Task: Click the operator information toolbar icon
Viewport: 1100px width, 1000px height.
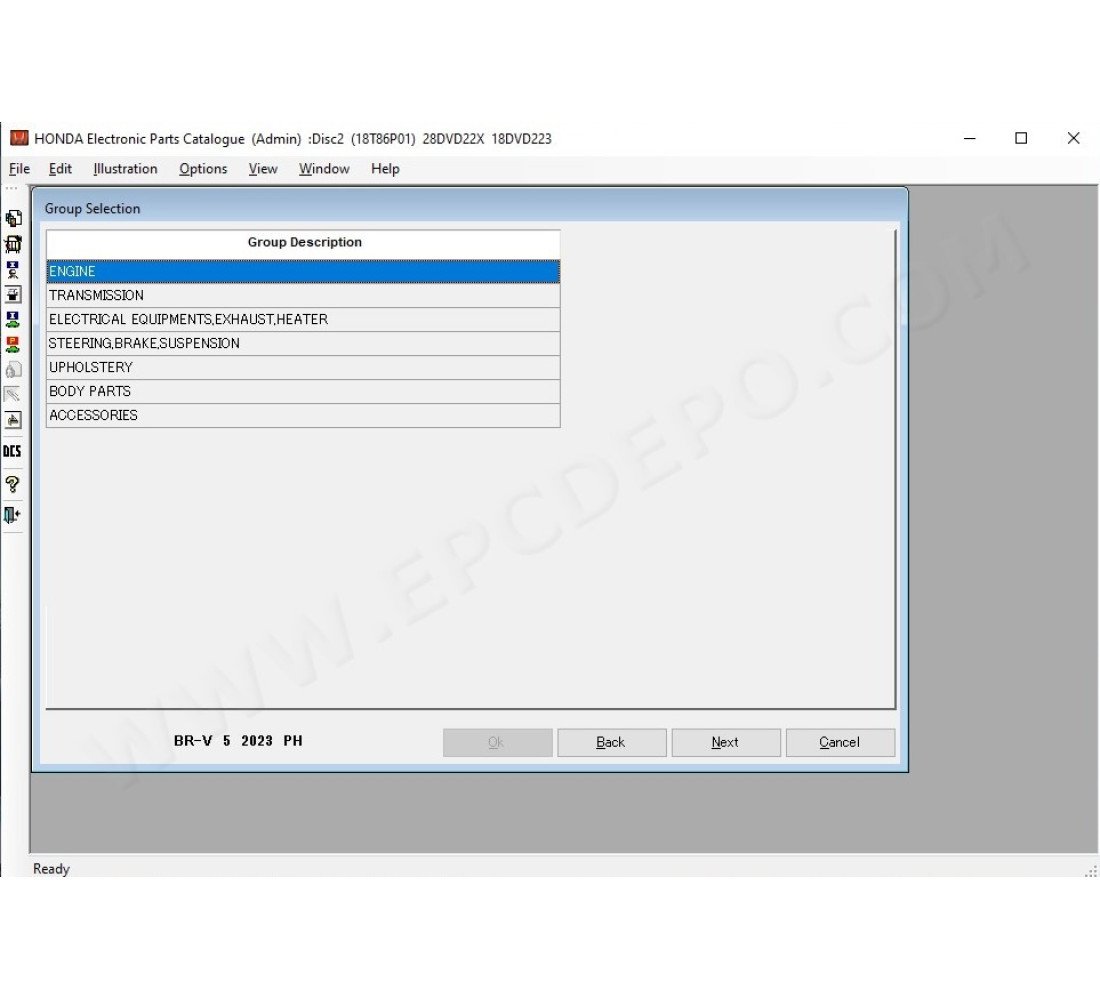Action: [x=12, y=268]
